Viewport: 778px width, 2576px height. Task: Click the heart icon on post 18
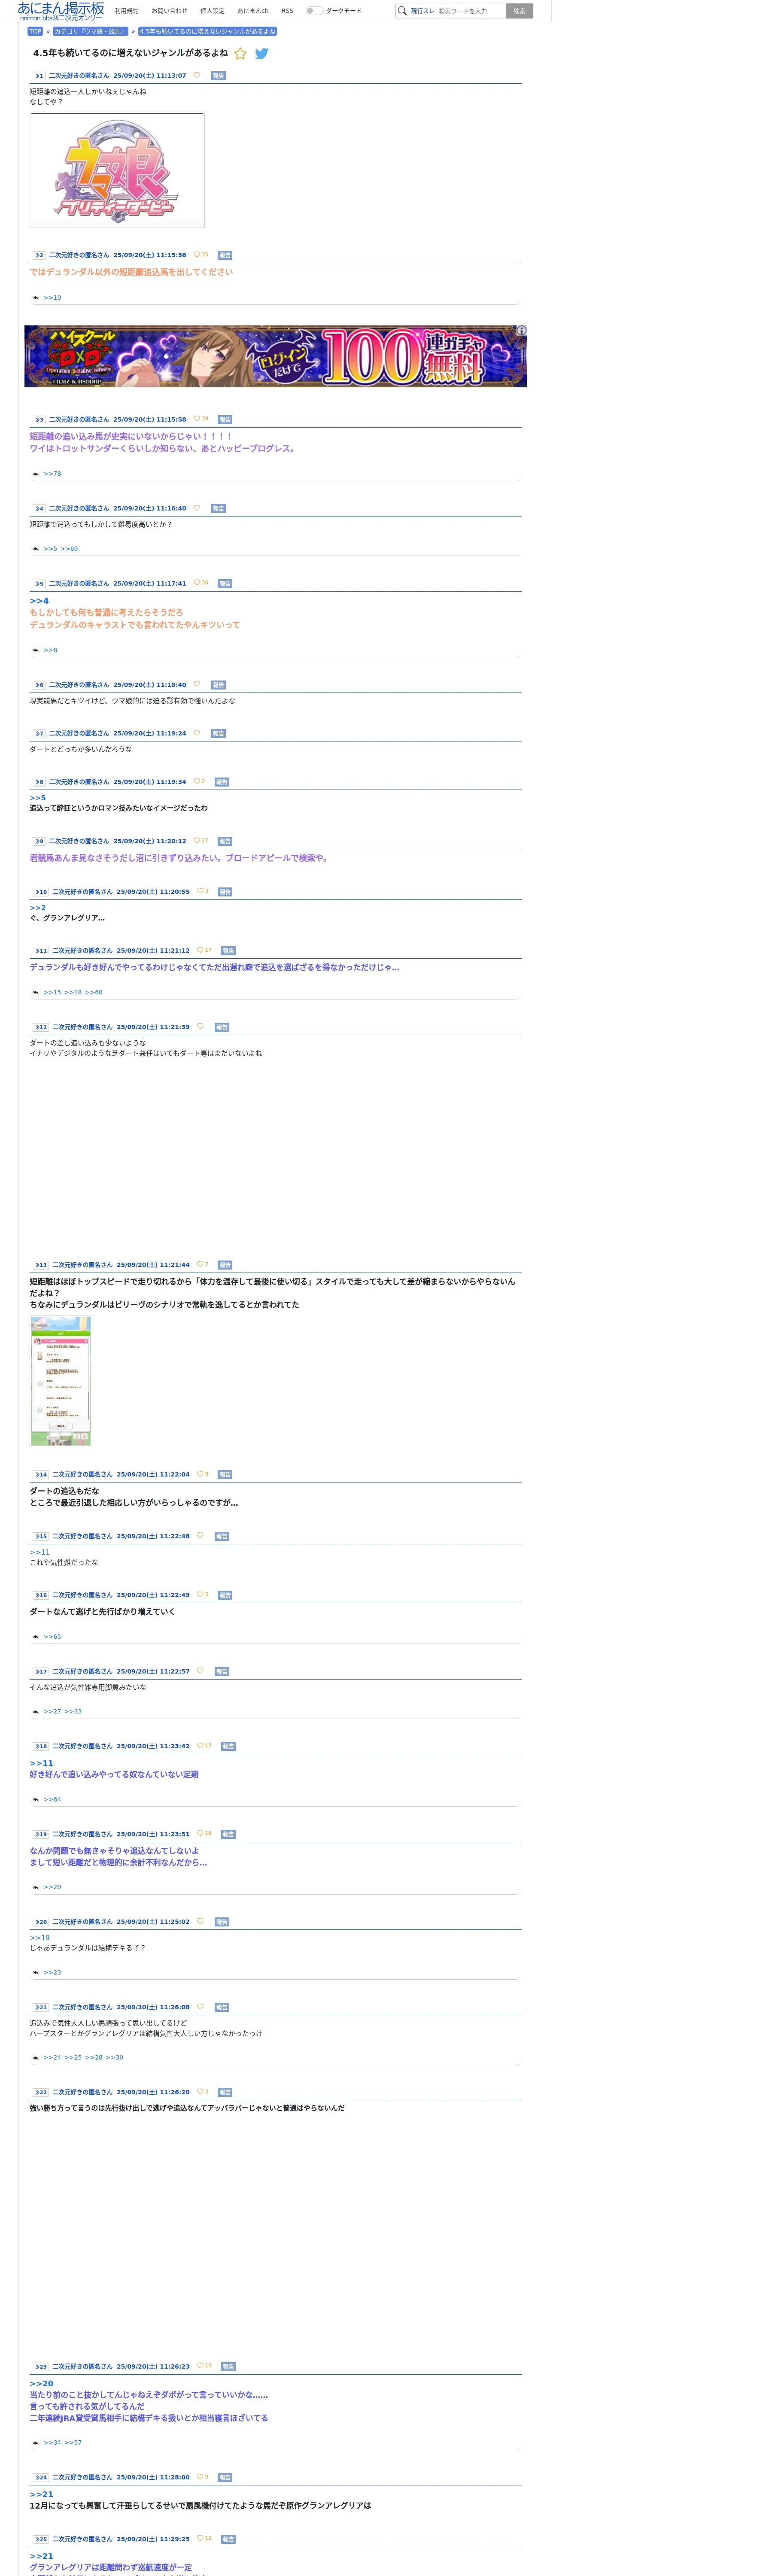pos(200,1746)
